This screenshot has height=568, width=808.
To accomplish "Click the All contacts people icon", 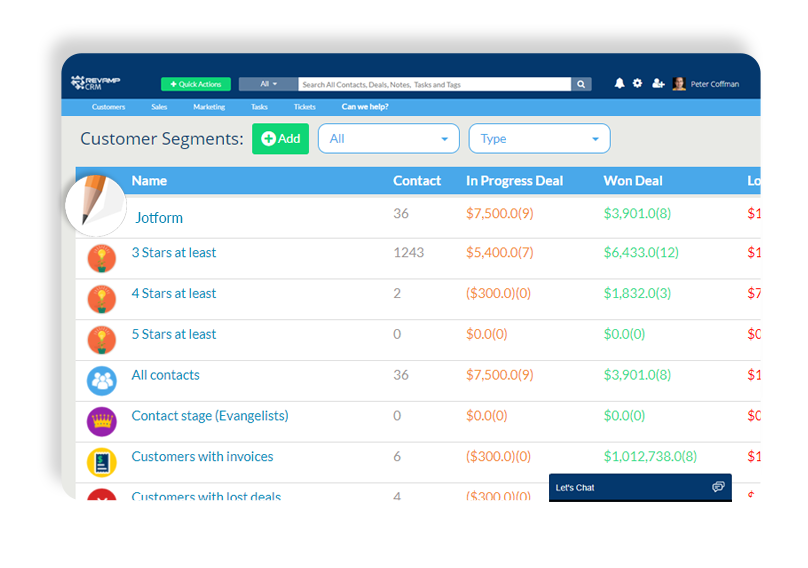I will click(x=102, y=381).
